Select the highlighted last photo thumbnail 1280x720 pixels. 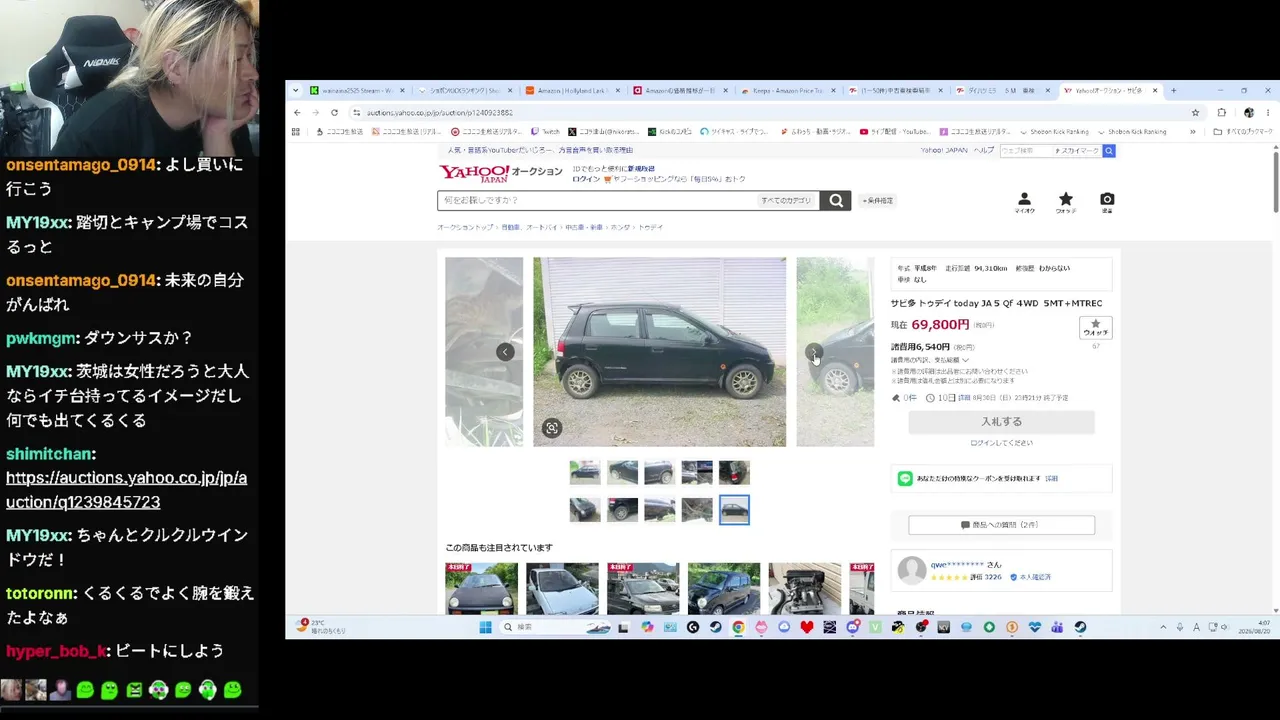point(734,510)
